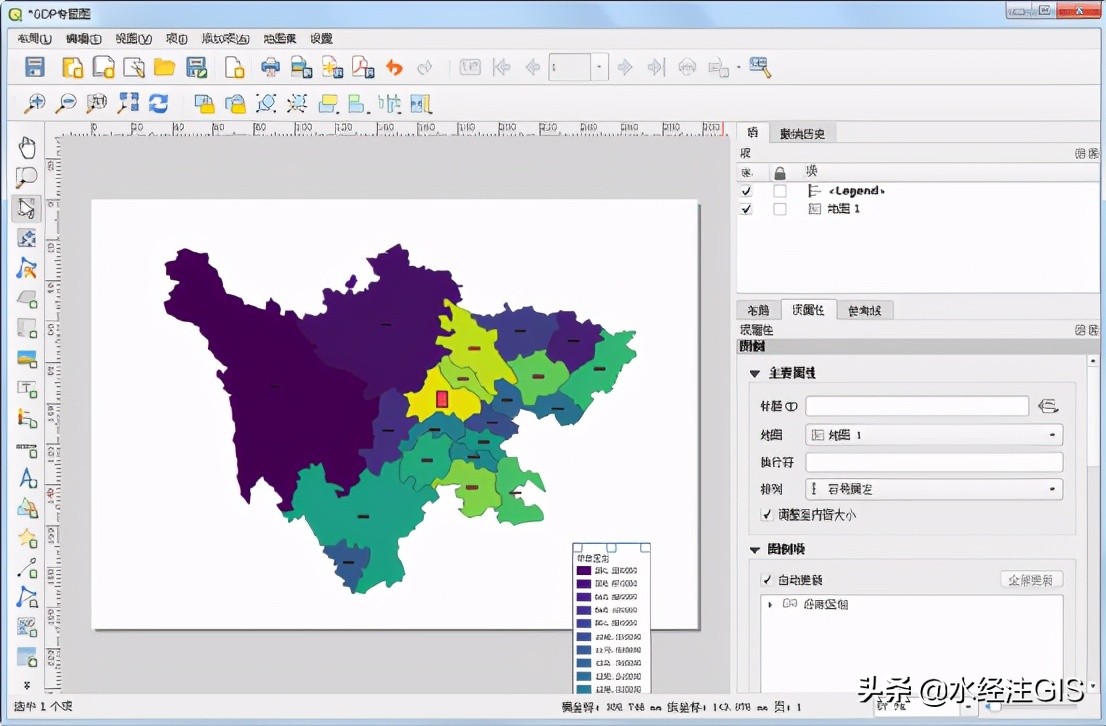Click the Refresh View icon
This screenshot has height=726, width=1106.
coord(159,104)
